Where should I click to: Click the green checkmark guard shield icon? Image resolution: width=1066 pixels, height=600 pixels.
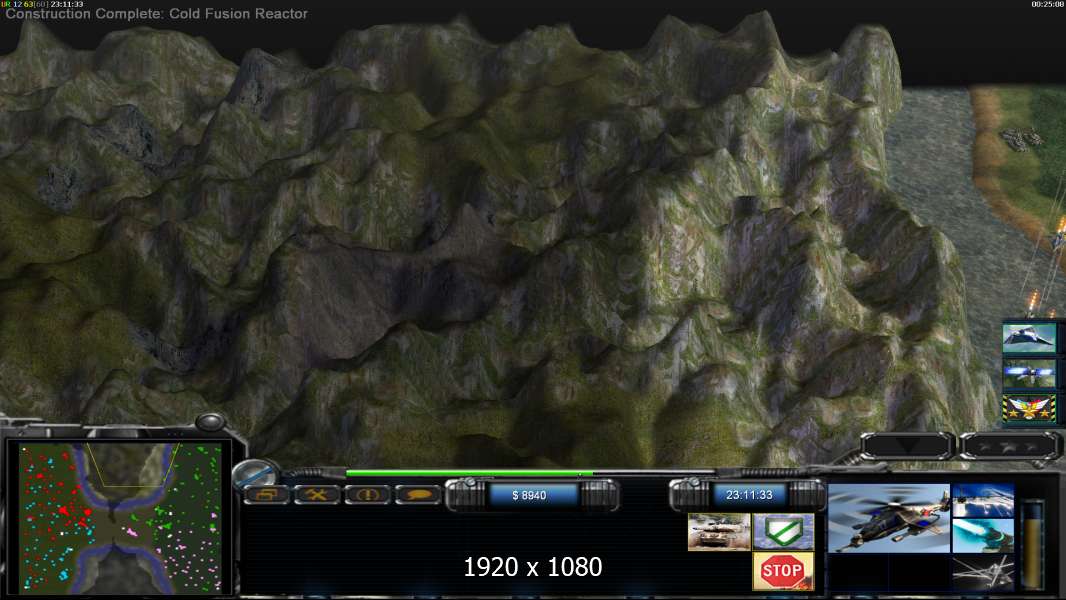[x=783, y=531]
